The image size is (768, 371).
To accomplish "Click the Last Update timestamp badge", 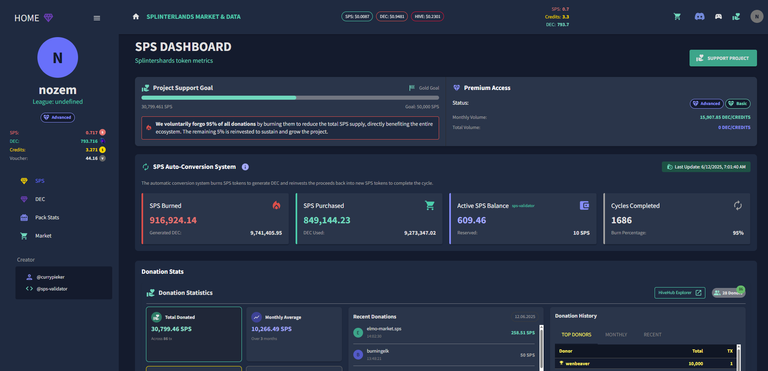I will coord(706,167).
